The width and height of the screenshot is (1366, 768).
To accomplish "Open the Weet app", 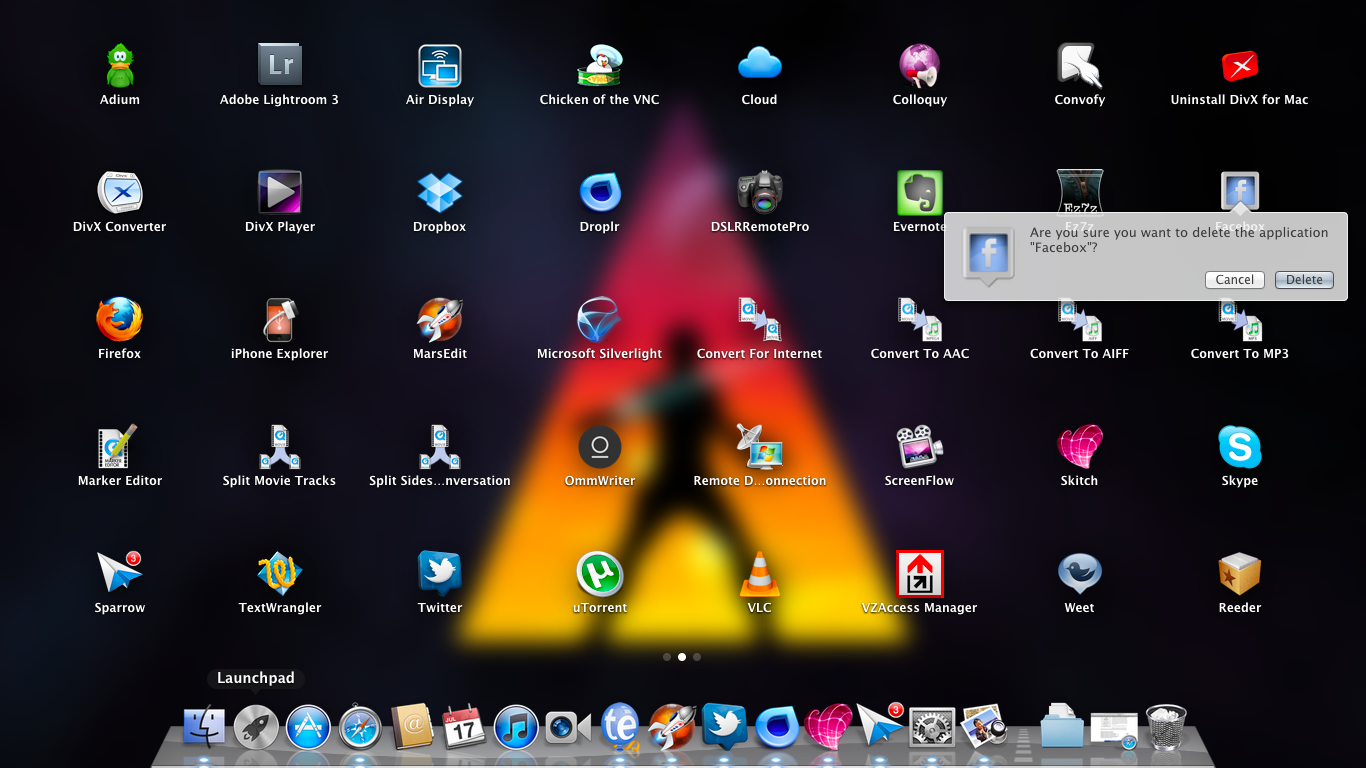I will [1080, 574].
